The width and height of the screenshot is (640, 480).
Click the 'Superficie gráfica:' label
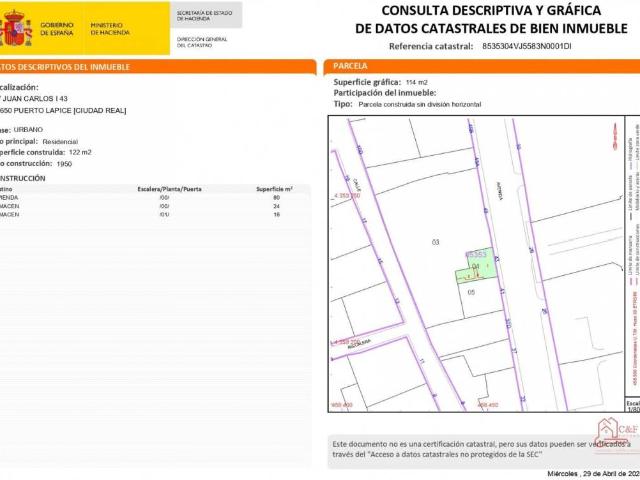367,82
